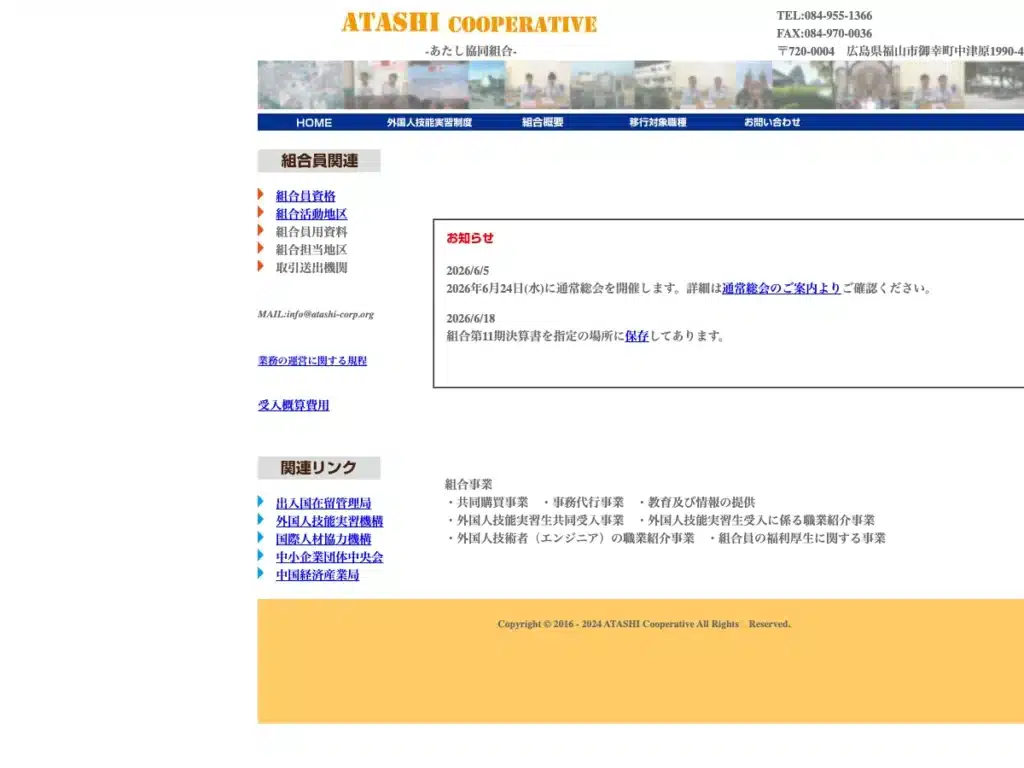Screen dimensions: 1024x768
Task: Click the 〒720-0004 address line
Action: click(x=900, y=51)
